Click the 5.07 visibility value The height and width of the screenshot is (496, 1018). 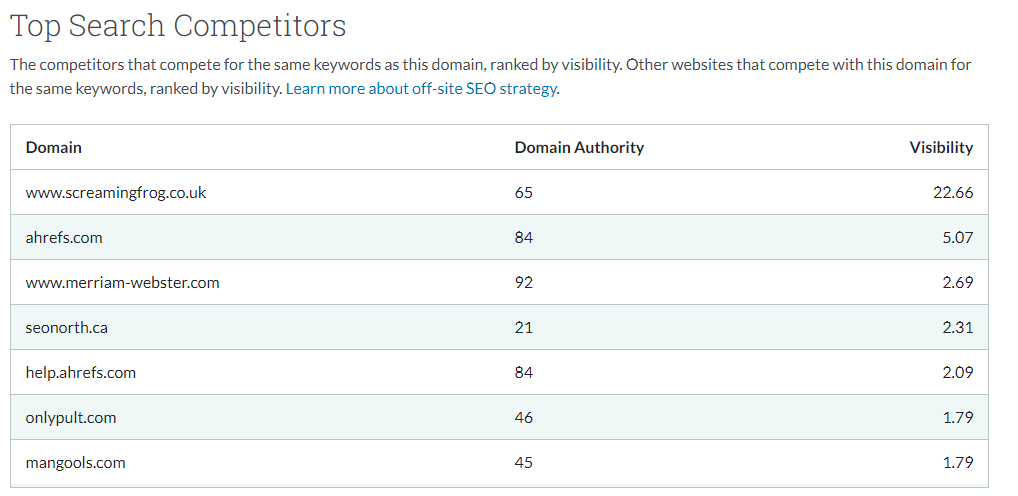pos(956,238)
